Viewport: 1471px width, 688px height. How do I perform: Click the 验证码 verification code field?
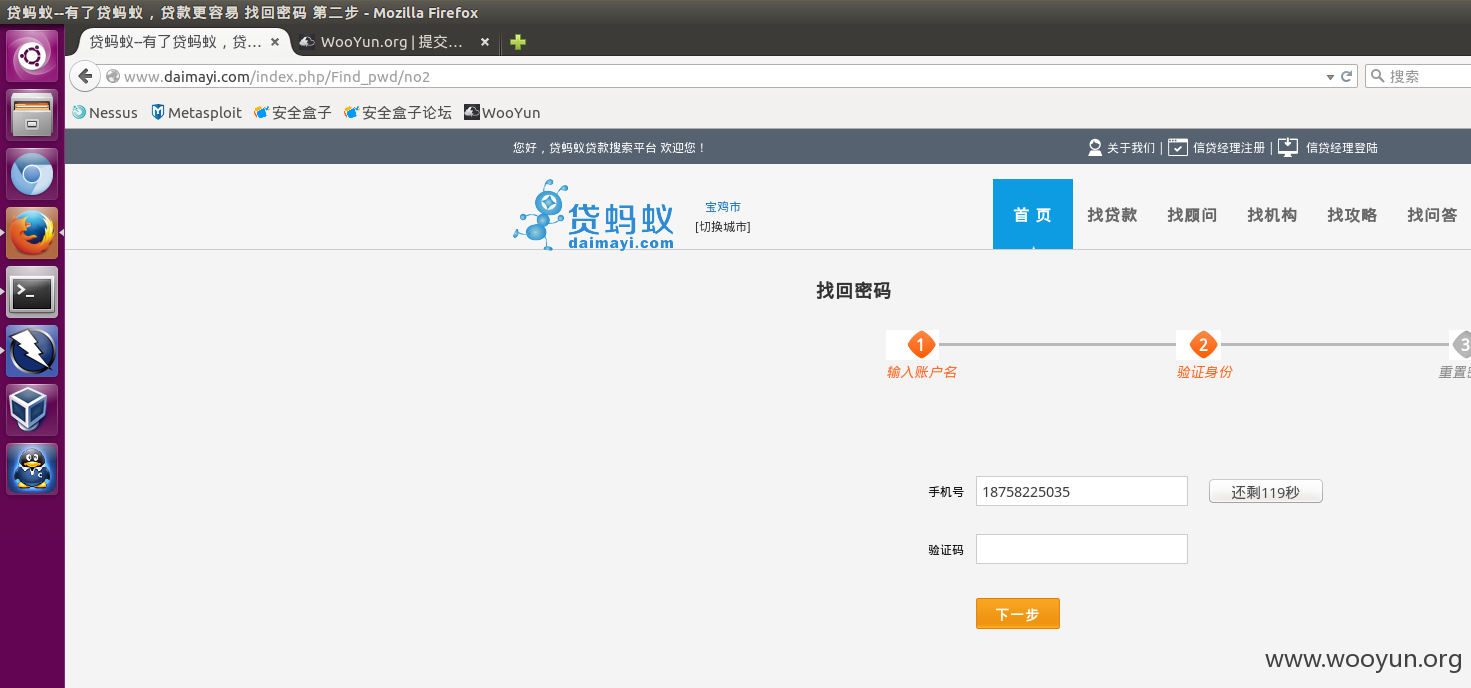[1082, 549]
